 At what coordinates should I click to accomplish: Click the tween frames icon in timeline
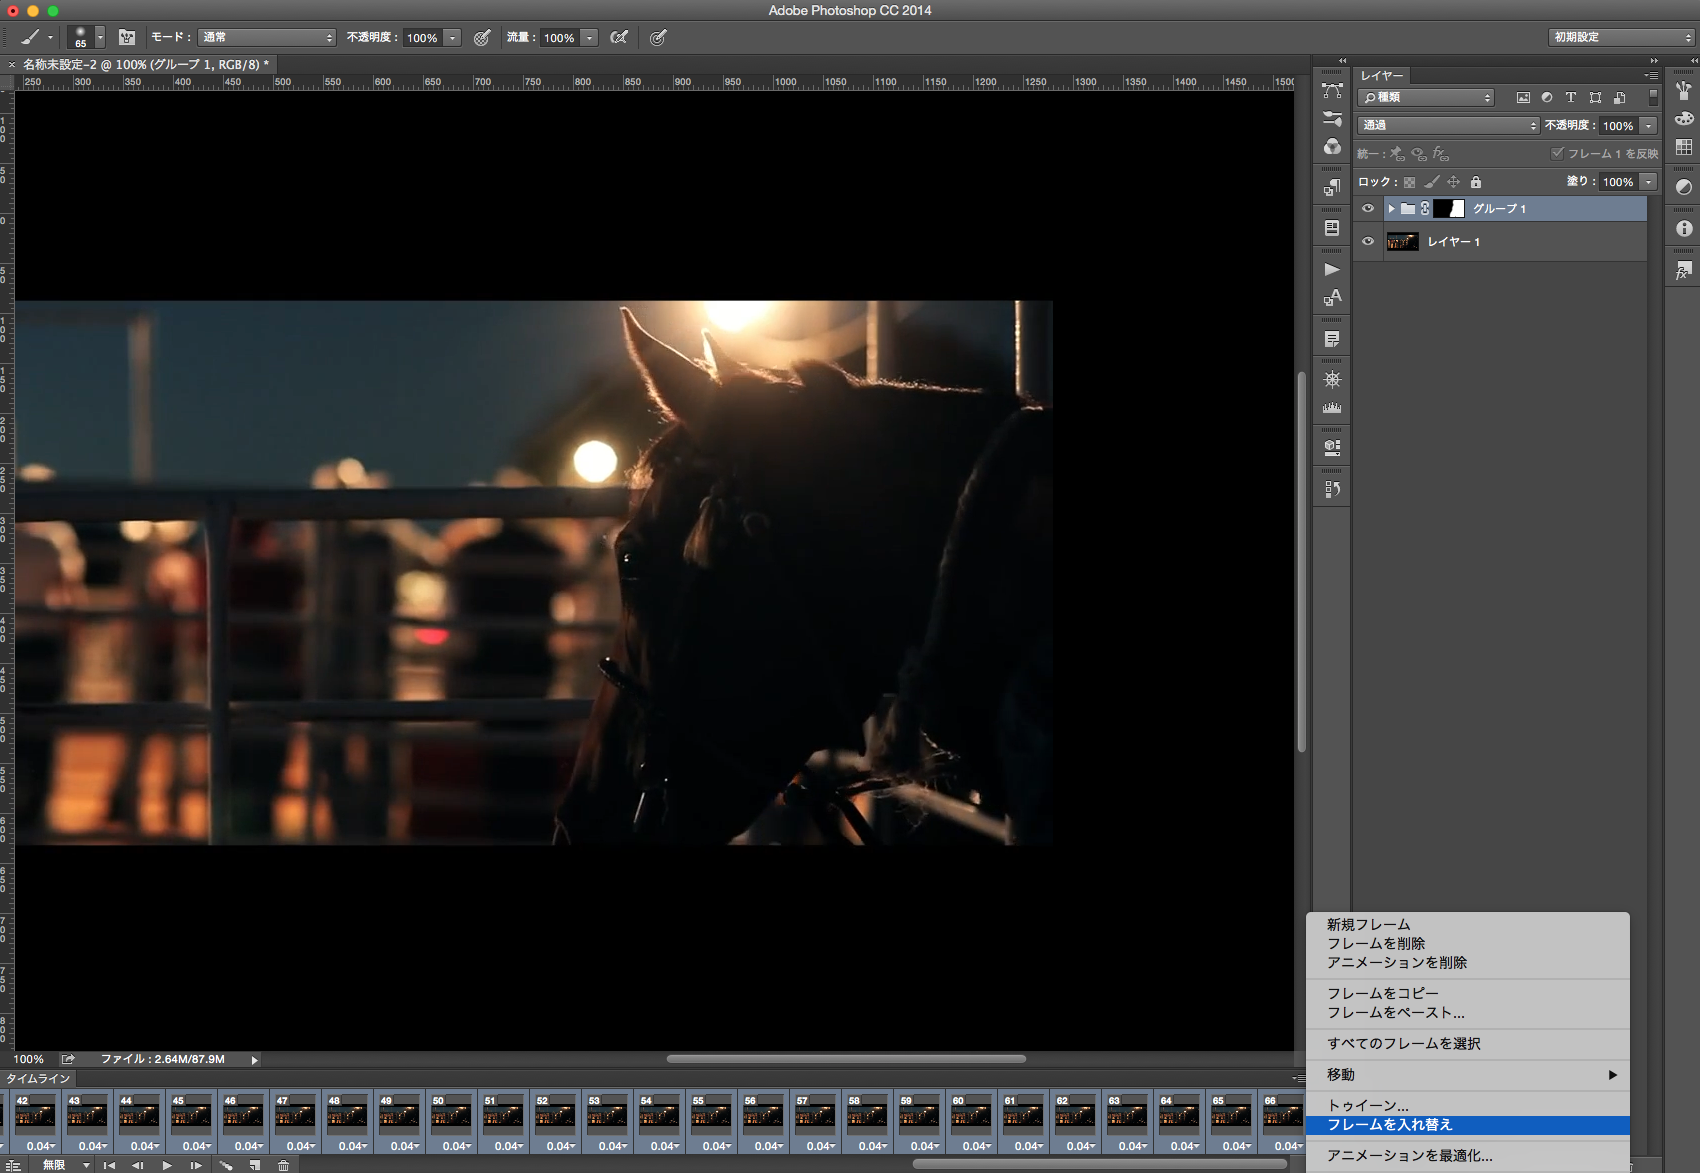click(226, 1165)
